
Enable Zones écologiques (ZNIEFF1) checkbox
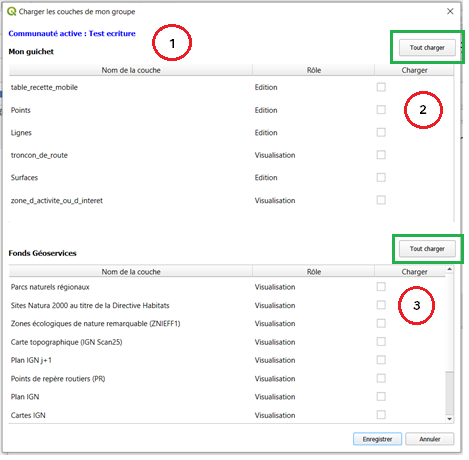click(381, 324)
